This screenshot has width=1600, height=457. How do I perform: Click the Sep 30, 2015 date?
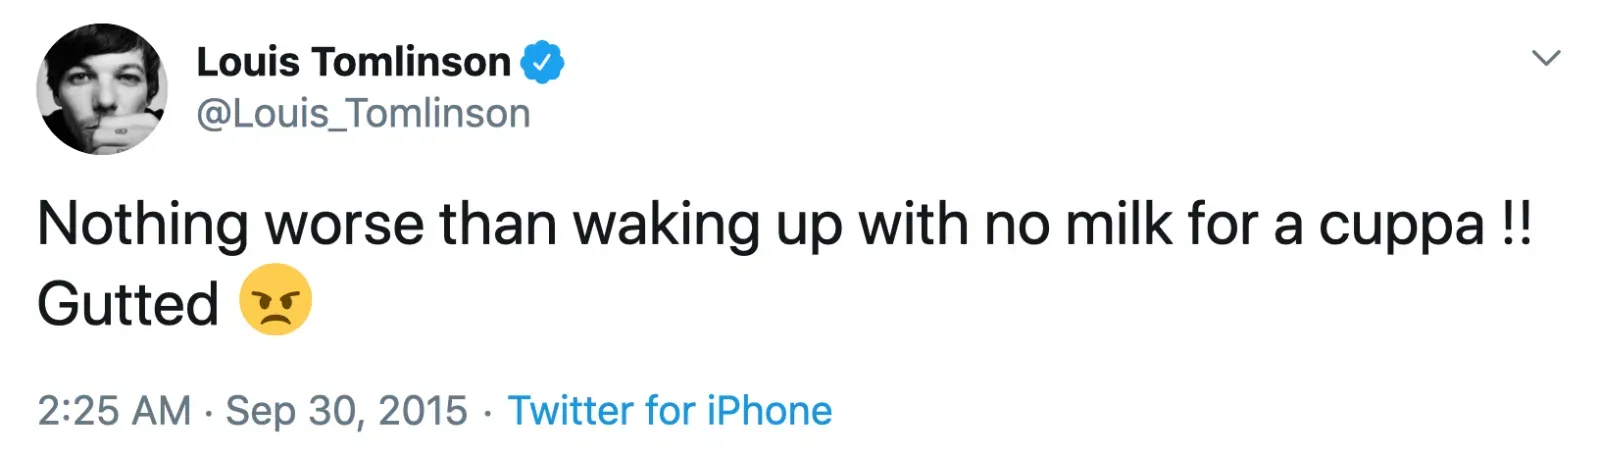346,411
